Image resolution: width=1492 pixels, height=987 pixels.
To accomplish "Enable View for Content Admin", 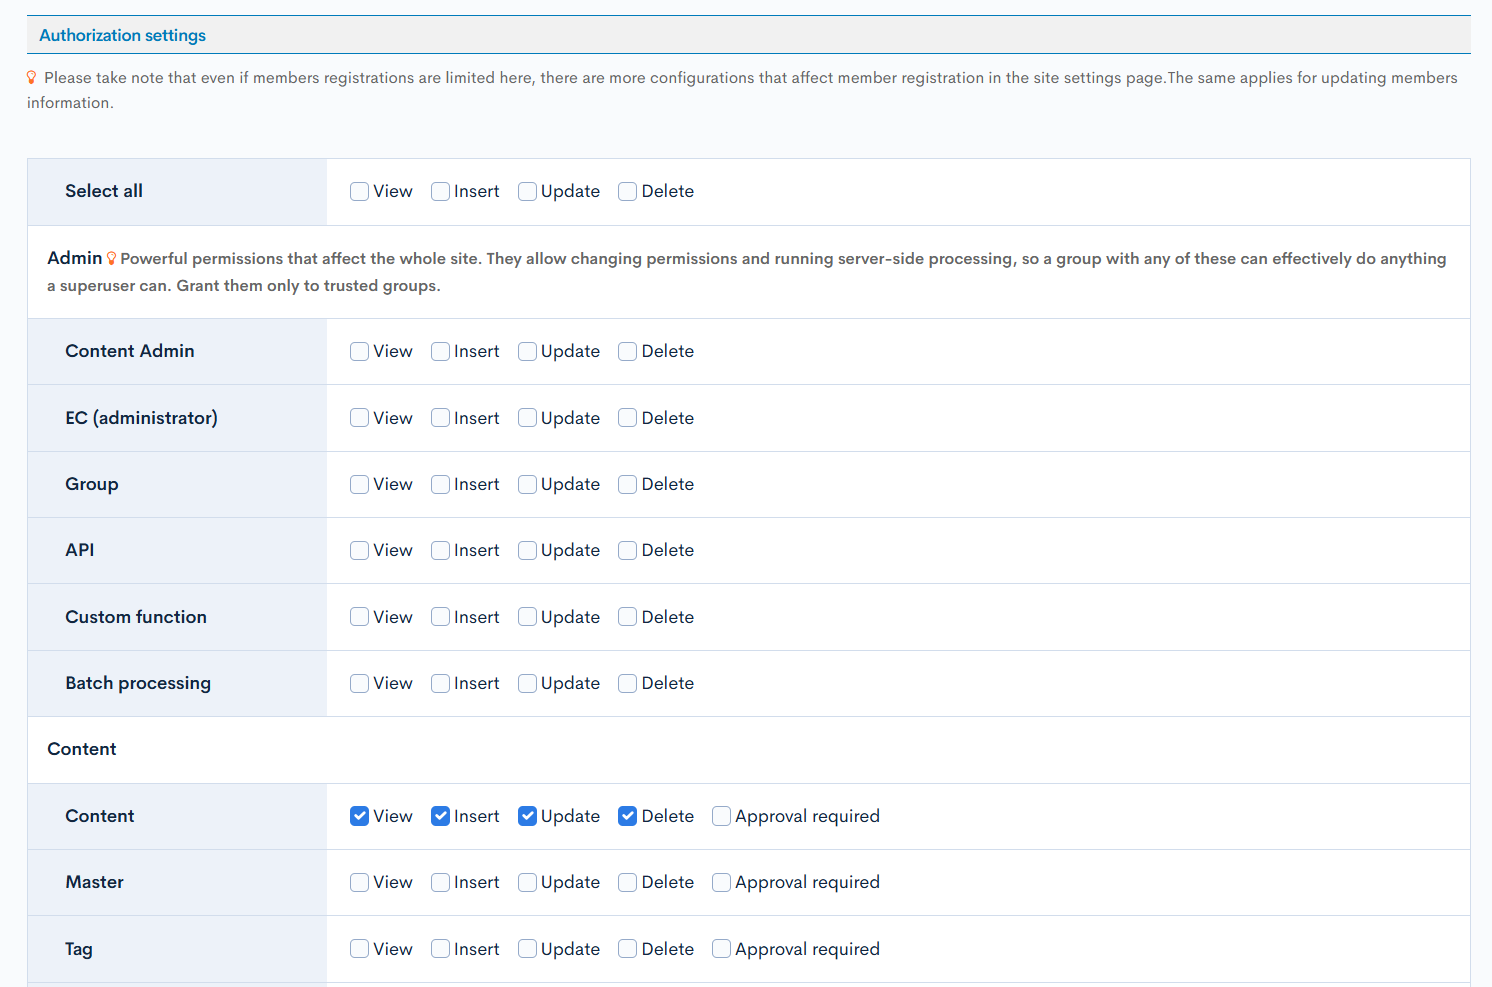I will pos(359,351).
